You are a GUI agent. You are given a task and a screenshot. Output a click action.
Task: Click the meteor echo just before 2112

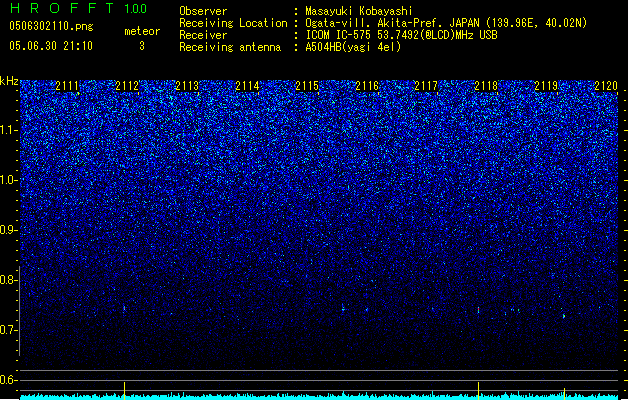click(x=124, y=309)
